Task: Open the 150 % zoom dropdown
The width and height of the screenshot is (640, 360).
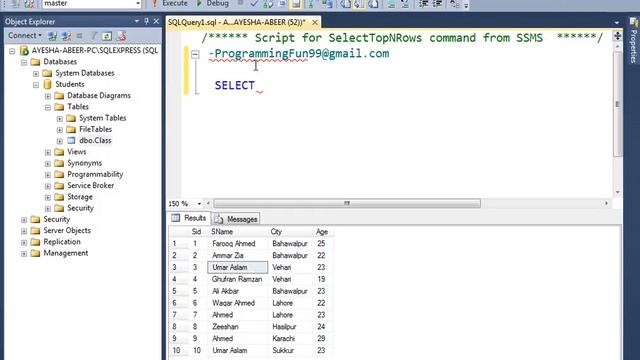Action: point(199,203)
